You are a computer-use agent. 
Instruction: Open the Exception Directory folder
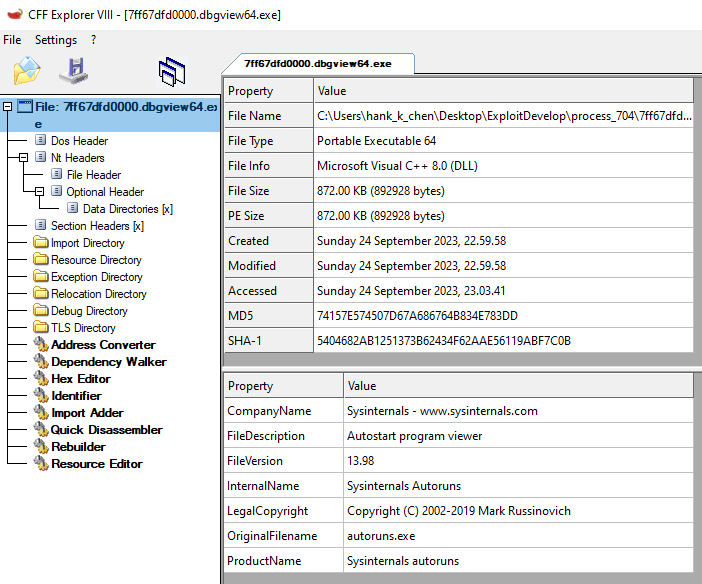point(97,277)
